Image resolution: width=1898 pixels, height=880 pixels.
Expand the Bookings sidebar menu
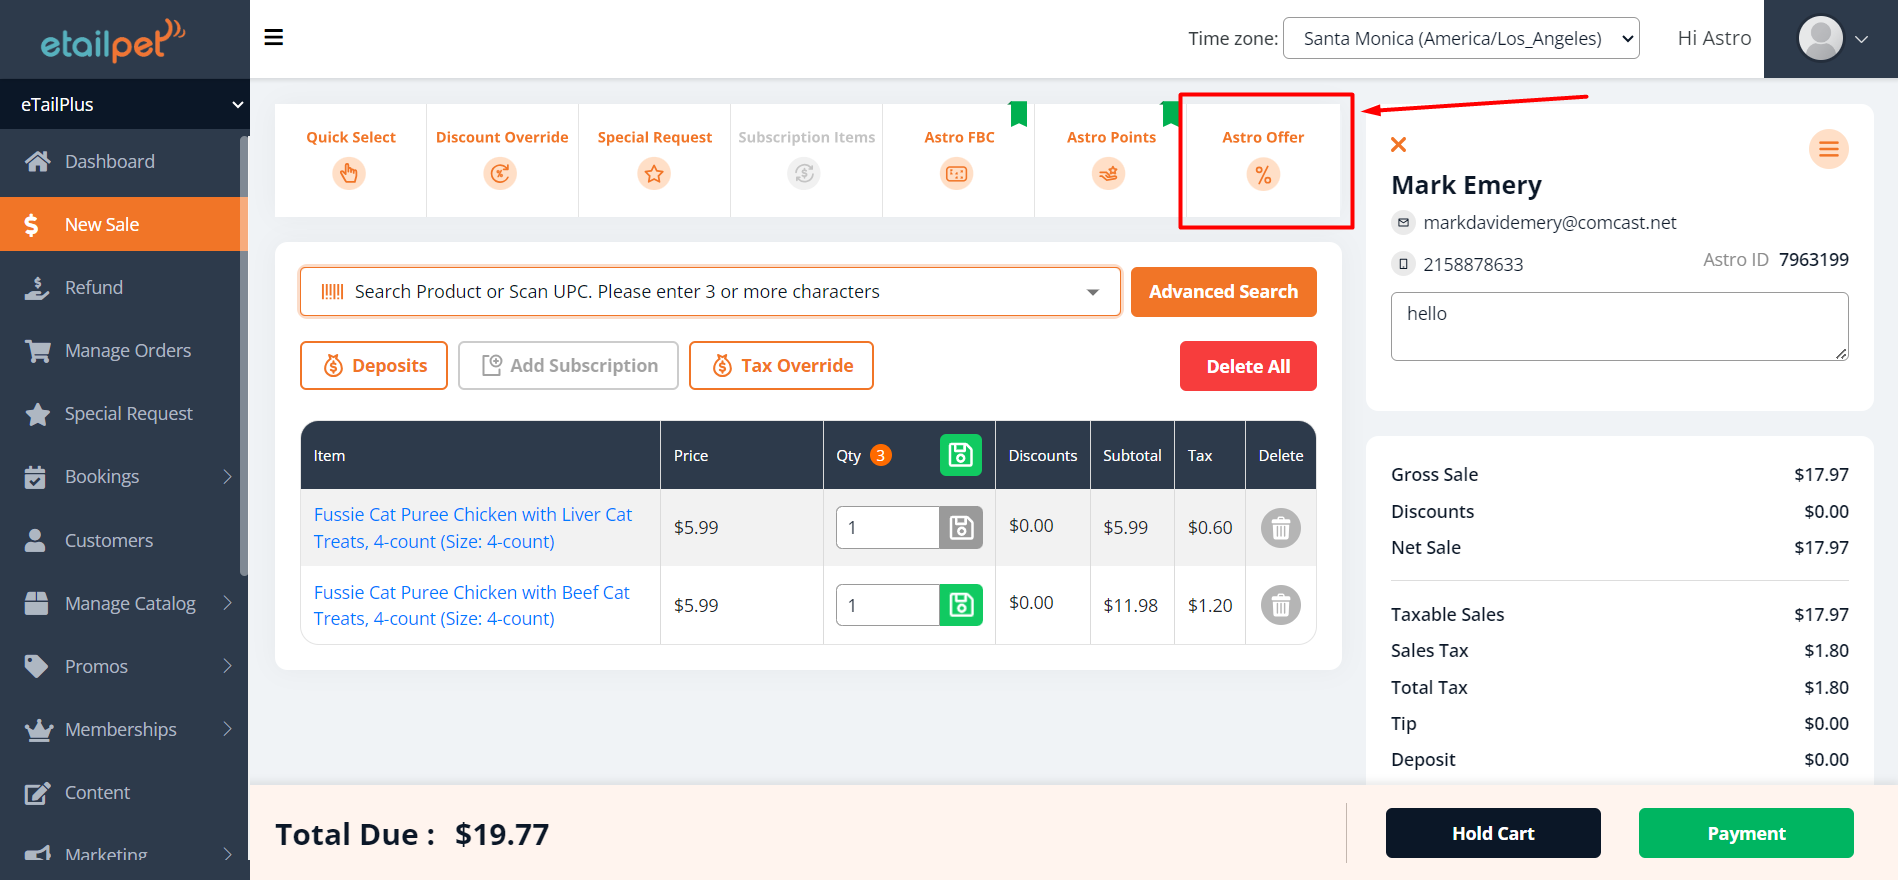(x=124, y=477)
